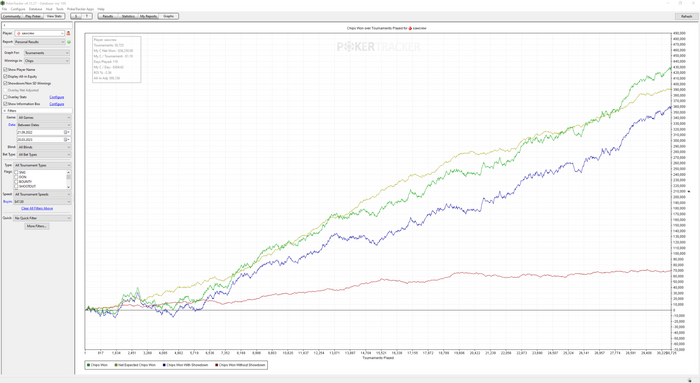Open the Winnings In dropdown

point(47,61)
